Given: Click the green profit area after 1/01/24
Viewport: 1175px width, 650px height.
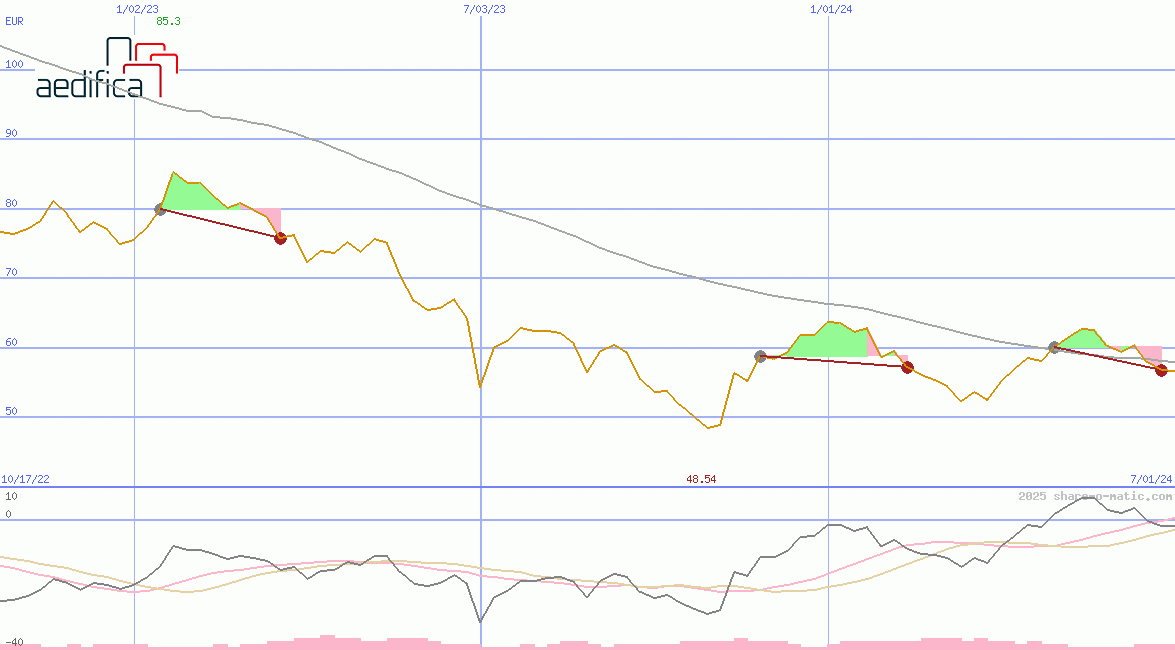Looking at the screenshot, I should coord(830,340).
